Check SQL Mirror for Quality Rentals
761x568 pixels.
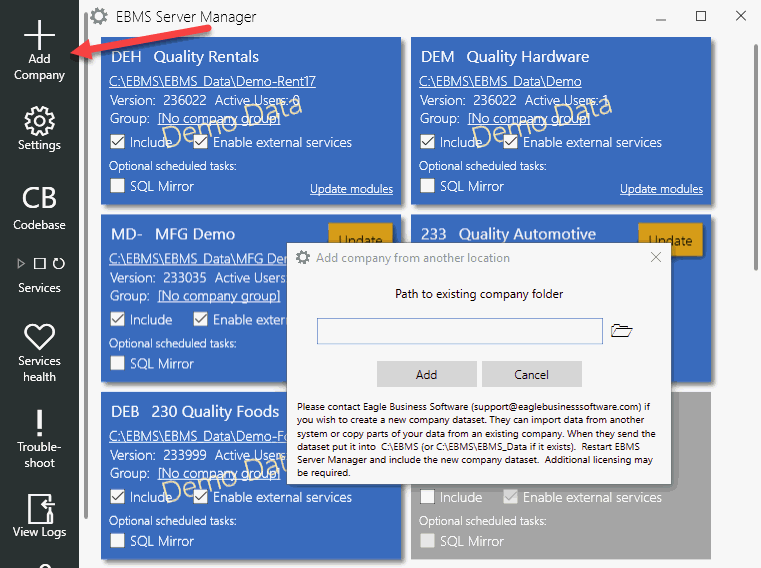coord(117,185)
